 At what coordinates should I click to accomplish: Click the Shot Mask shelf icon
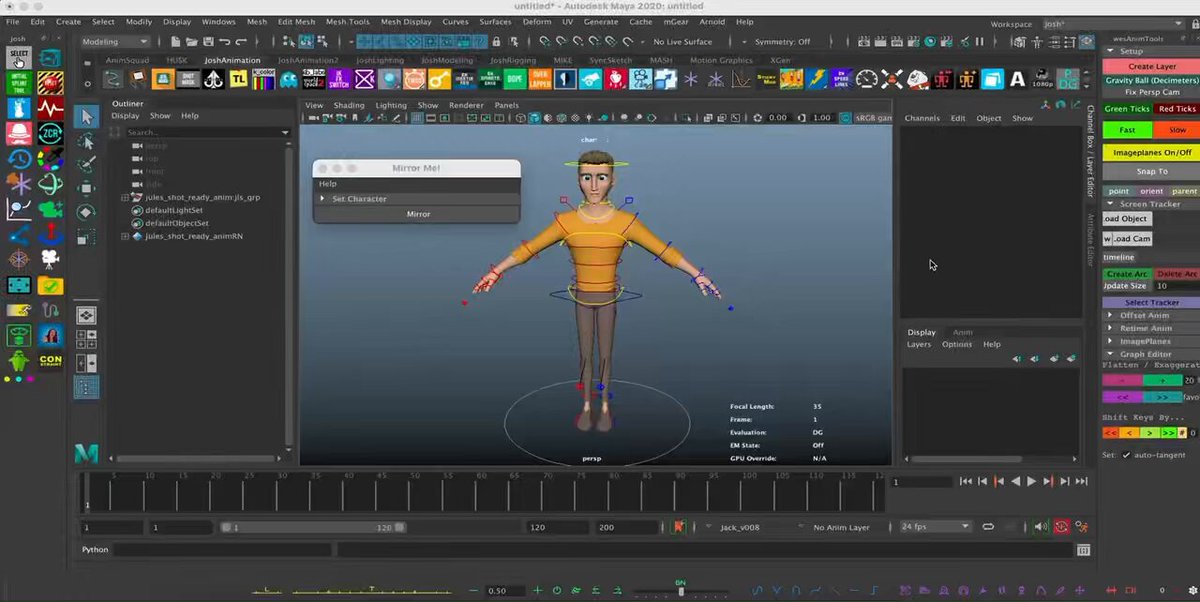pos(187,80)
